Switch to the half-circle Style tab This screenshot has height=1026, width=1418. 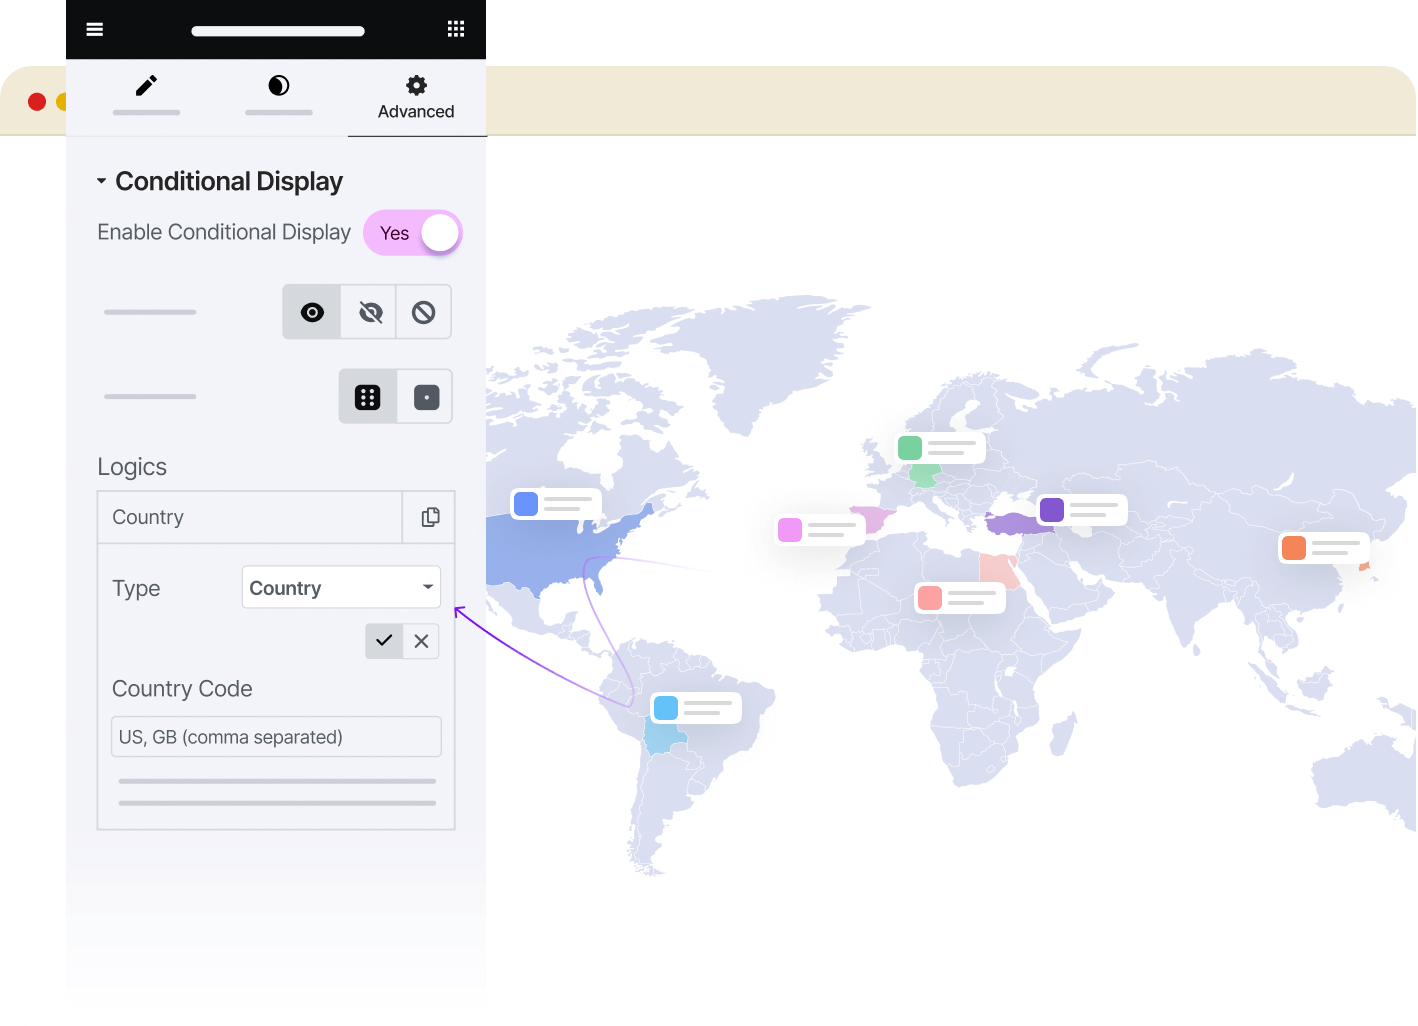[279, 96]
